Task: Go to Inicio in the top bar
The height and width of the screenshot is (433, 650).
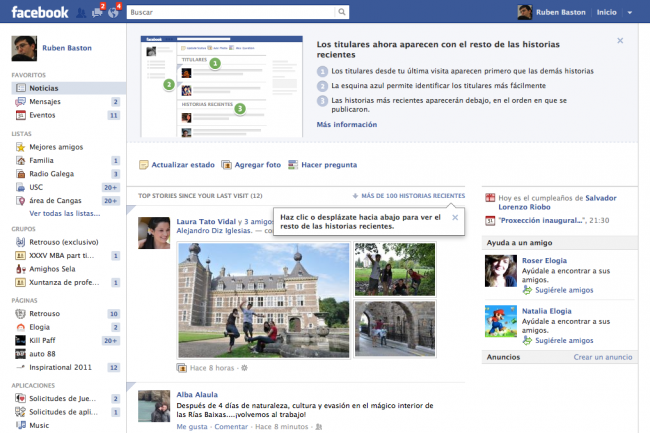Action: point(606,12)
